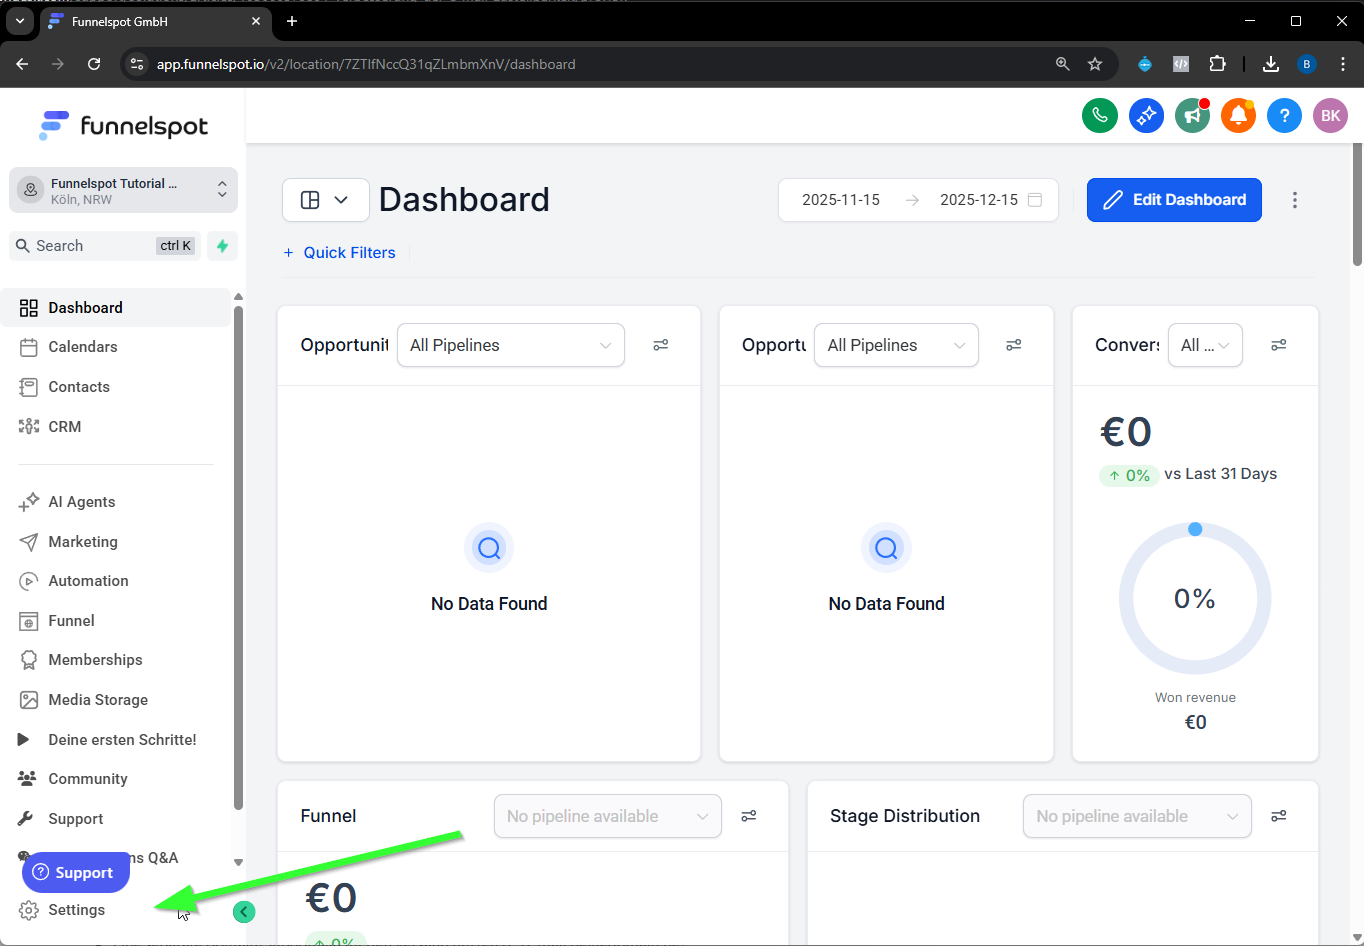This screenshot has height=946, width=1364.
Task: Click the browser zoom magnifier icon
Action: pos(1062,64)
